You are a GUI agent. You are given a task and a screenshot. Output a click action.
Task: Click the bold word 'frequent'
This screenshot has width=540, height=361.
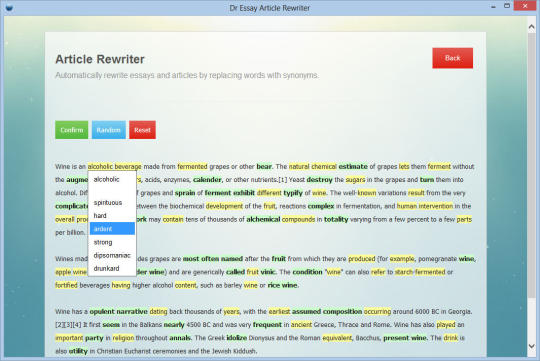(x=267, y=325)
